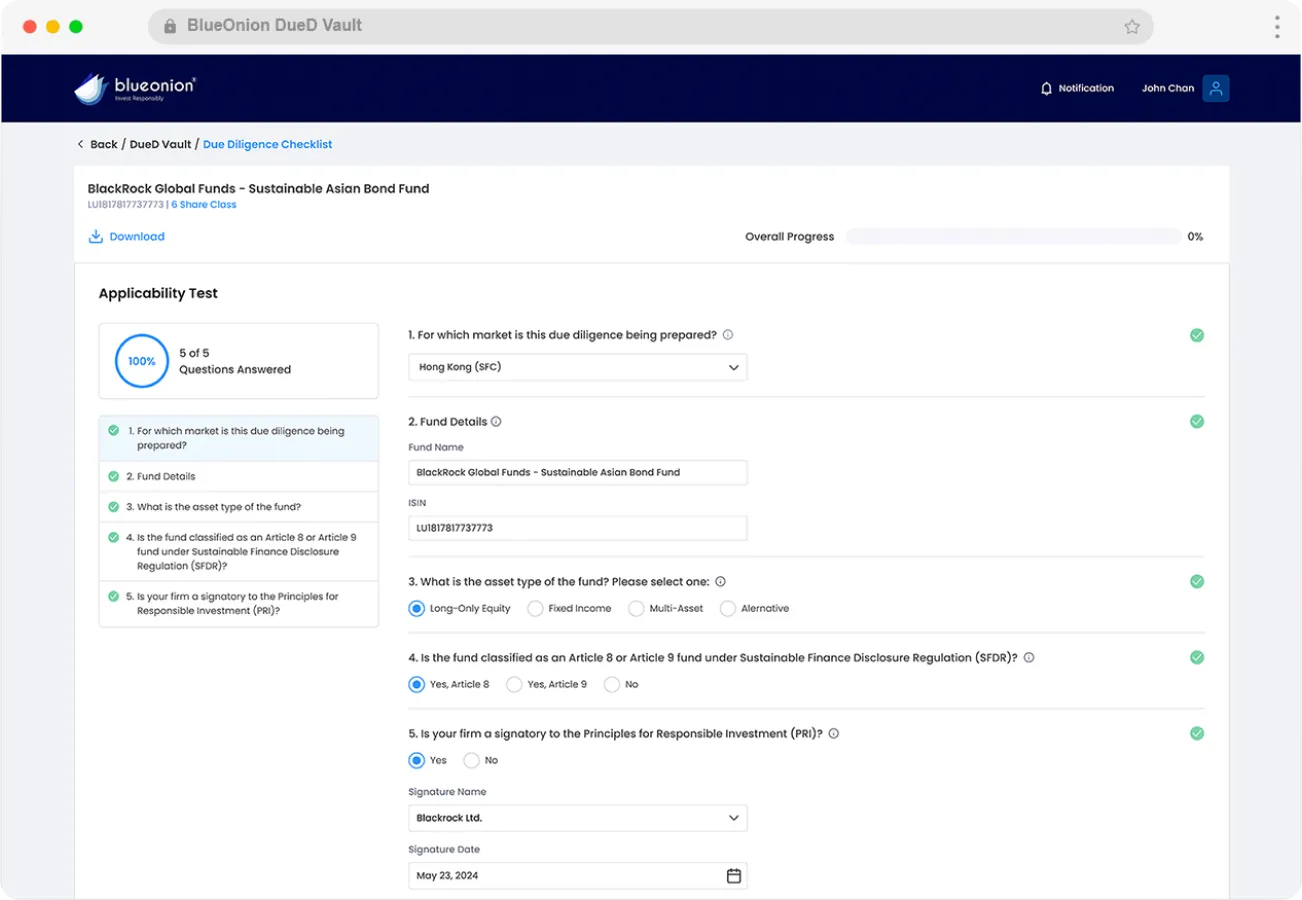Click the Fund Name input field

coord(578,472)
